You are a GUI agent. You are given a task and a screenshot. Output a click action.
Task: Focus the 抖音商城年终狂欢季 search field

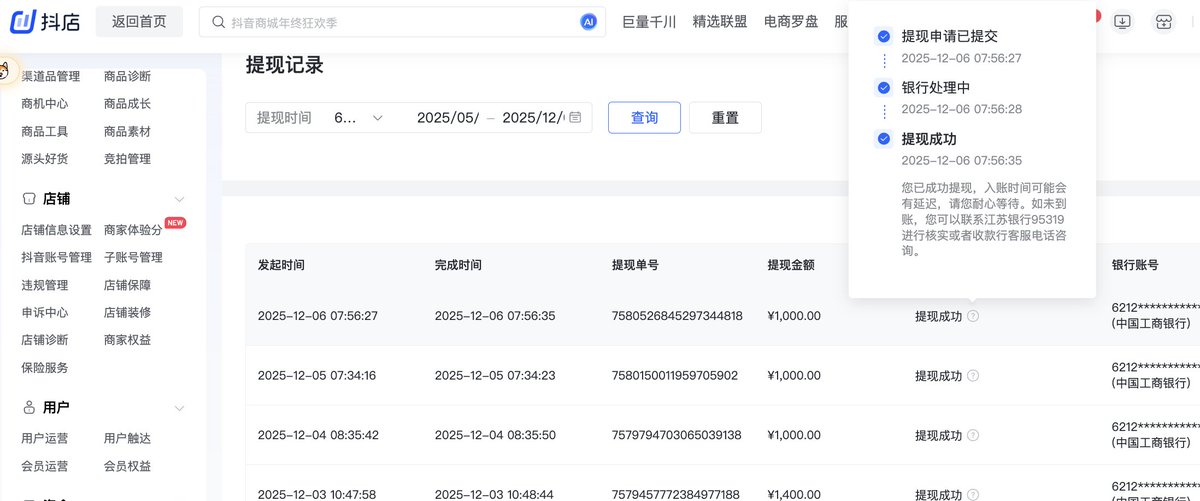(403, 22)
